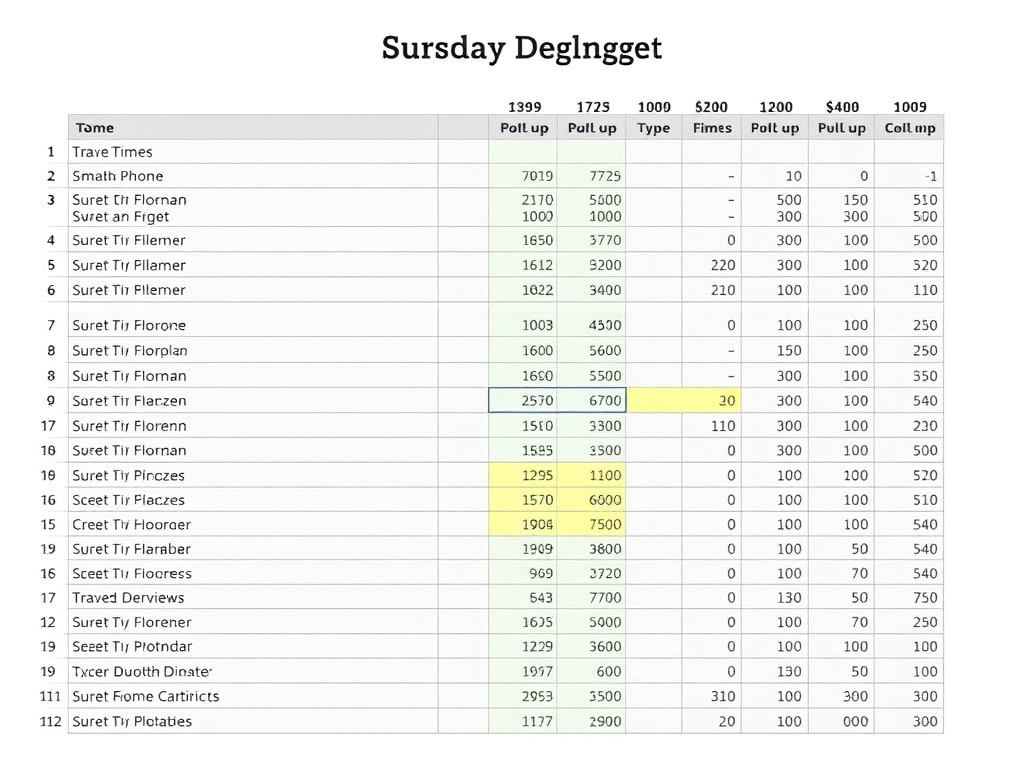Click the $200 Fimes column header
1024x768 pixels.
click(x=711, y=128)
